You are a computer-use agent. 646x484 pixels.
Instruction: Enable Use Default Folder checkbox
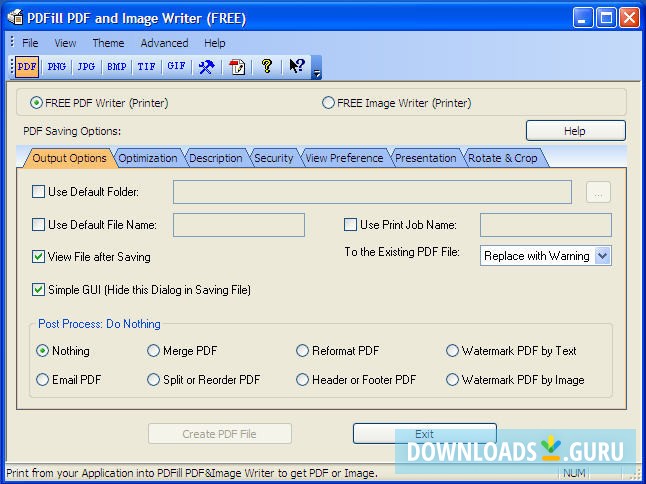pos(38,192)
